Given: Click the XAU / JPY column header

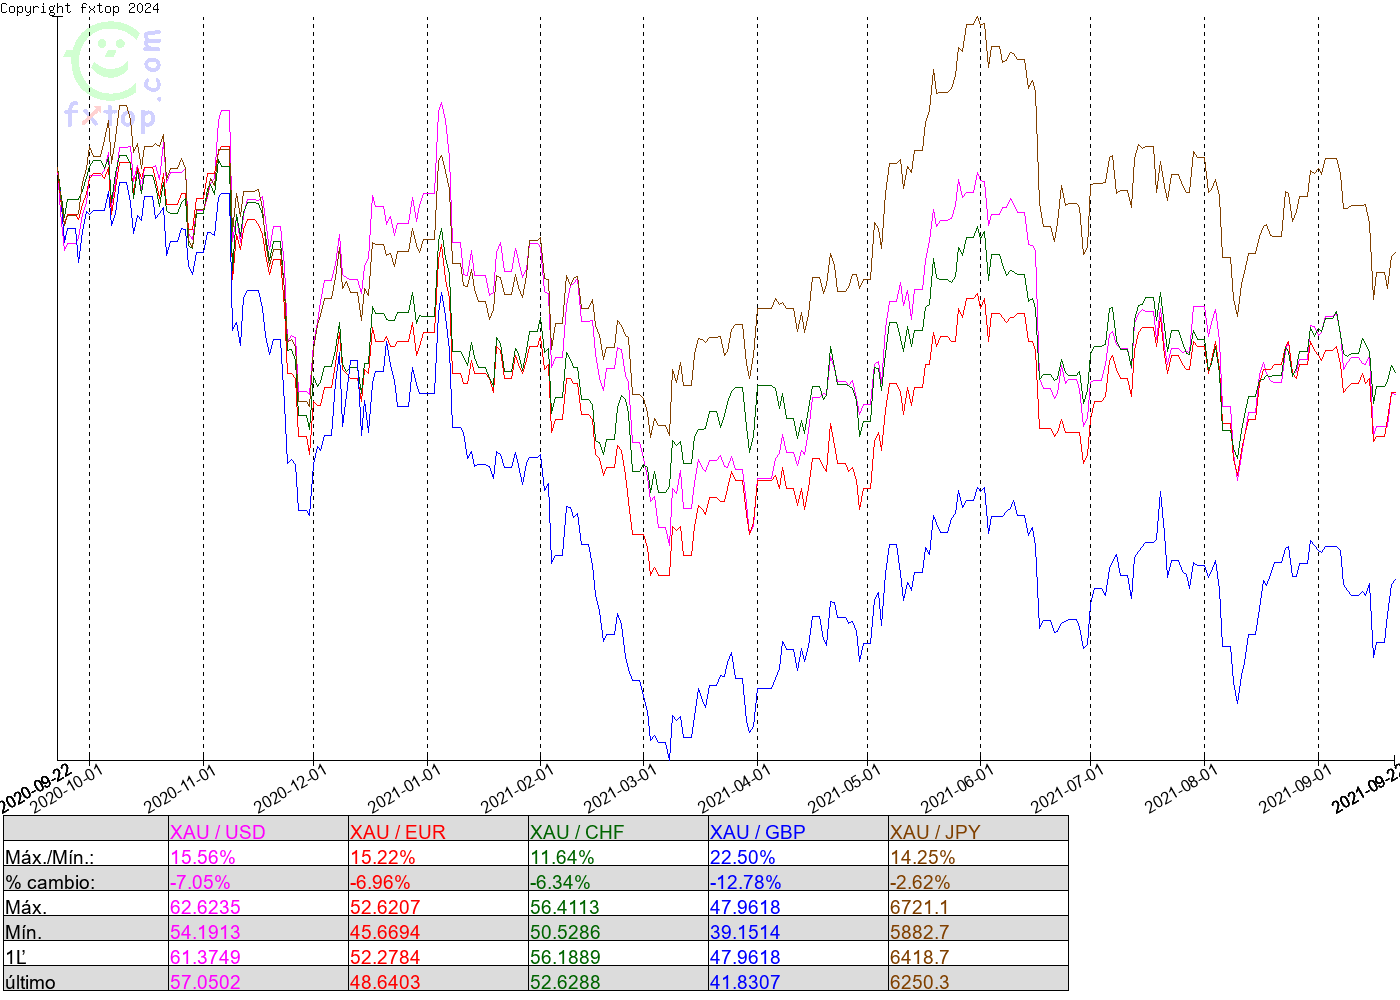Looking at the screenshot, I should [935, 832].
